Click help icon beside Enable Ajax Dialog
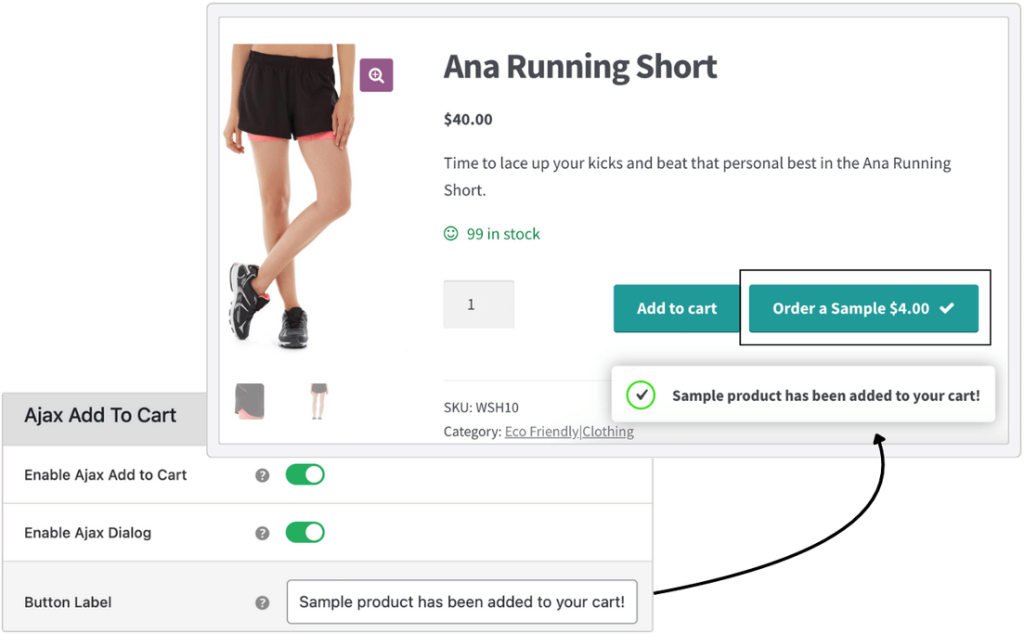1024x634 pixels. pos(263,533)
